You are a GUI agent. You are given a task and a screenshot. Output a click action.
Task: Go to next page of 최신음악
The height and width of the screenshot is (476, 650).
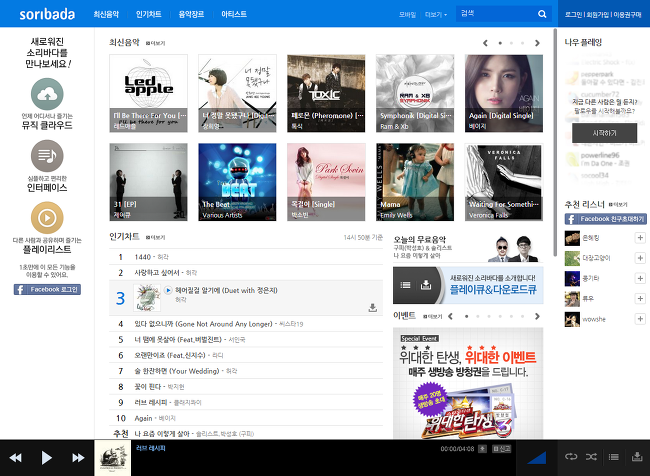tap(537, 43)
